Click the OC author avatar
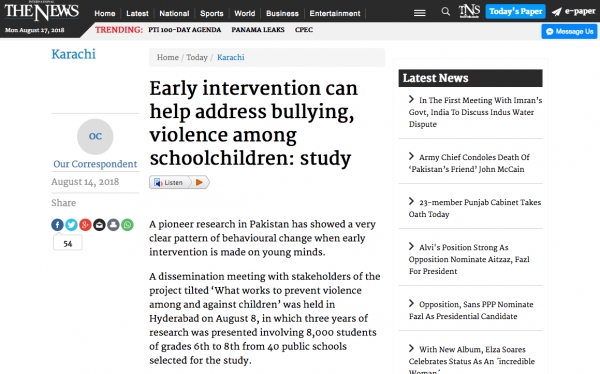600x374 pixels. coord(95,136)
